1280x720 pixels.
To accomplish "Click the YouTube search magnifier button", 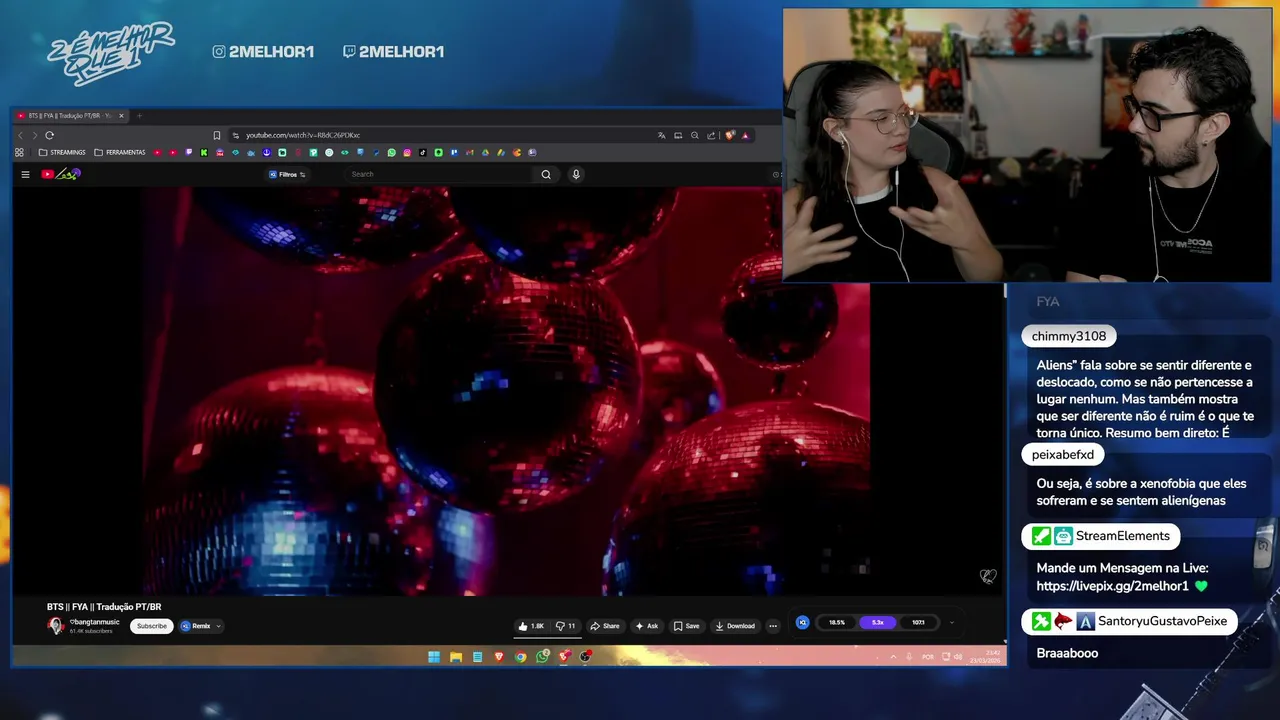I will [546, 174].
